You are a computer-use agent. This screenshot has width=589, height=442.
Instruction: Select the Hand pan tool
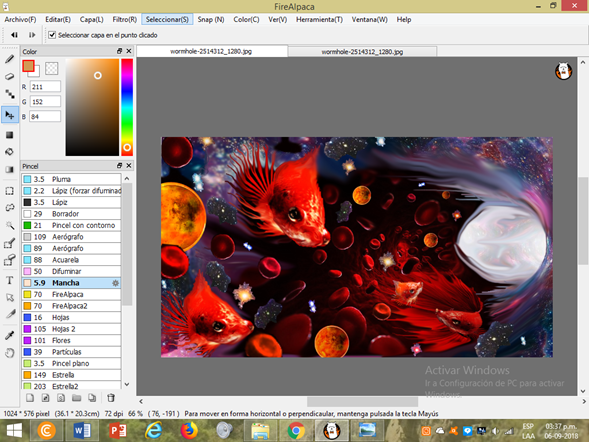coord(9,353)
